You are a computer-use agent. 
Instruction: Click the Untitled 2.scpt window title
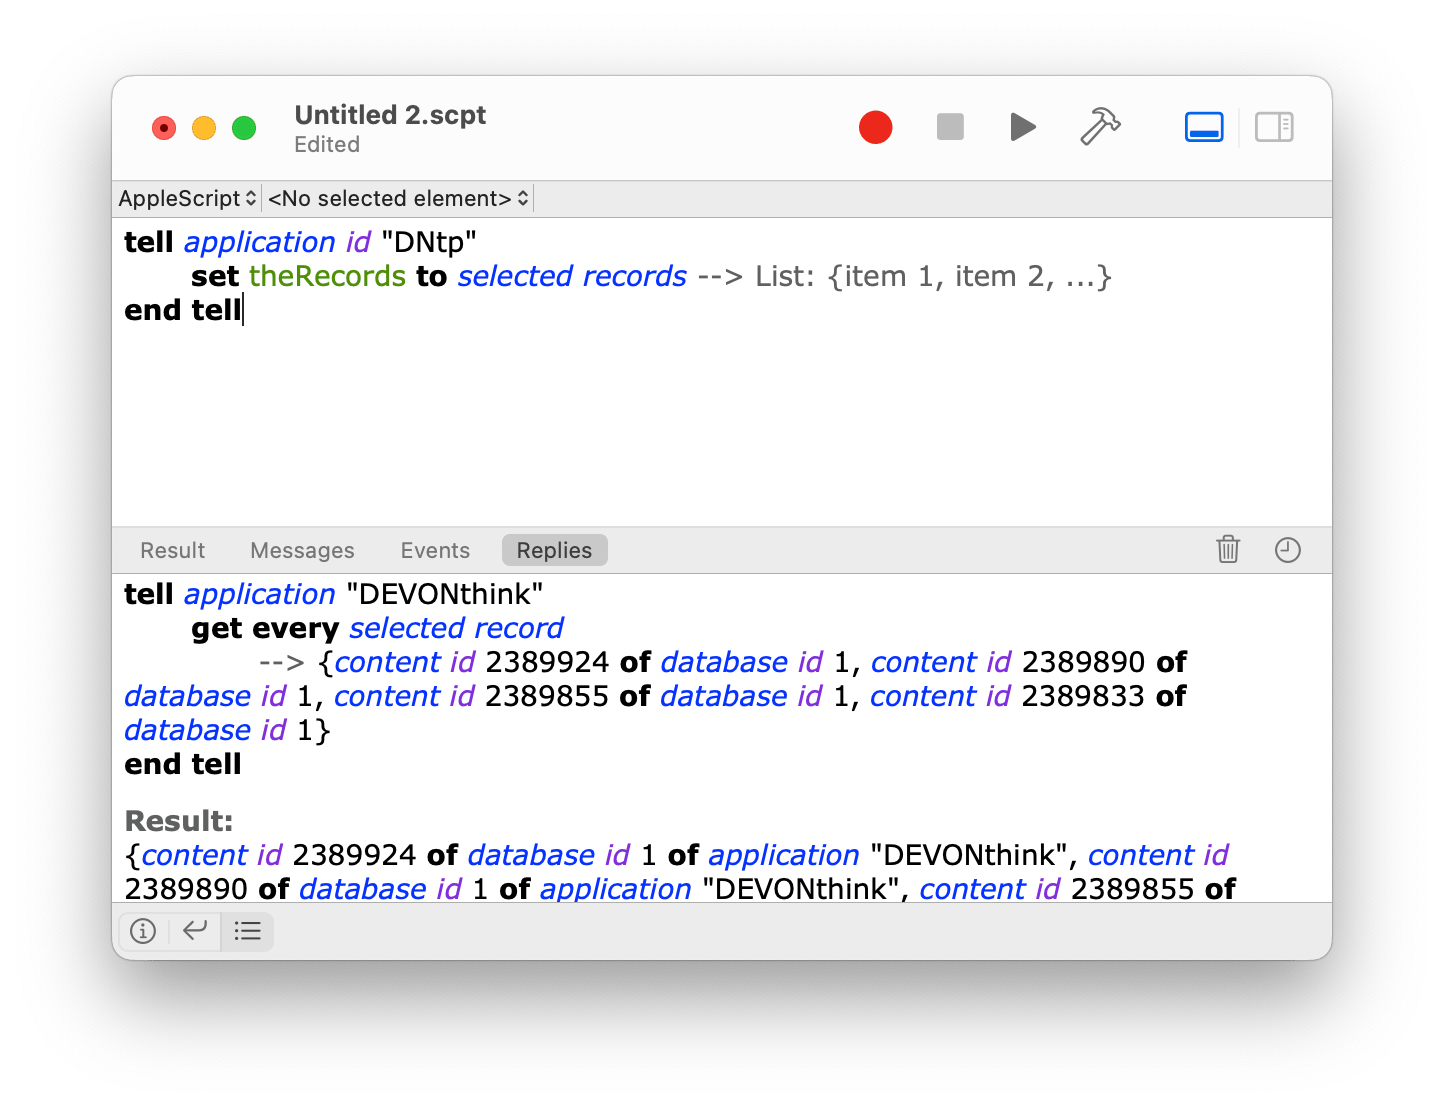390,115
